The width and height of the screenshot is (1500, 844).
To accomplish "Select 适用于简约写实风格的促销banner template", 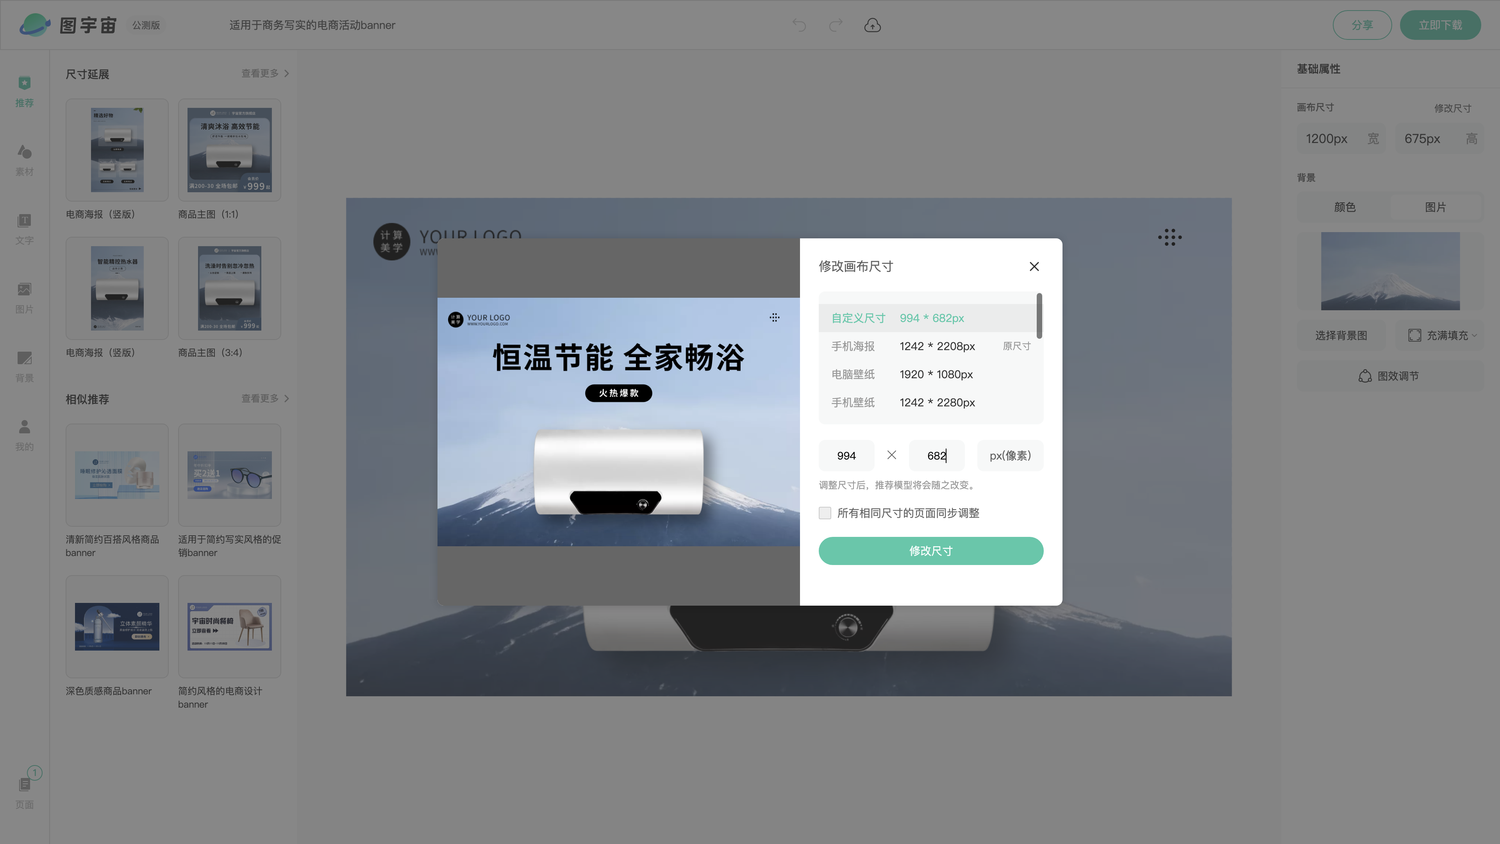I will 229,475.
